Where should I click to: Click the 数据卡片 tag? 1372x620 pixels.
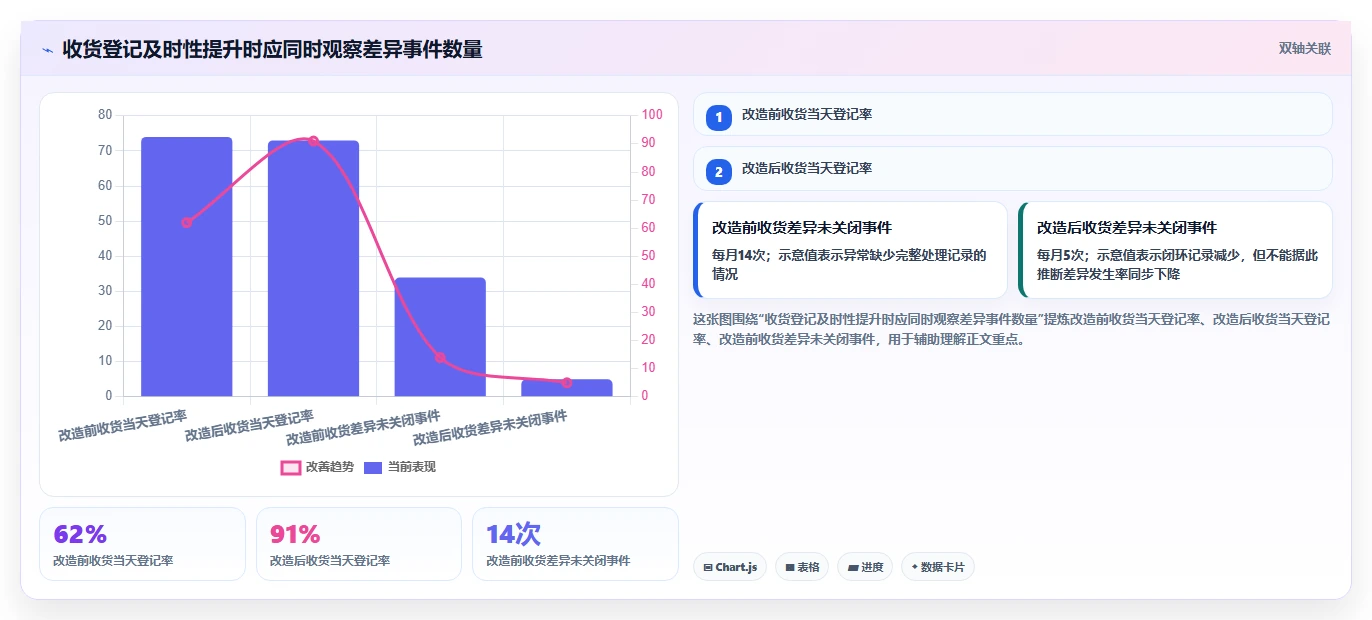(x=938, y=567)
